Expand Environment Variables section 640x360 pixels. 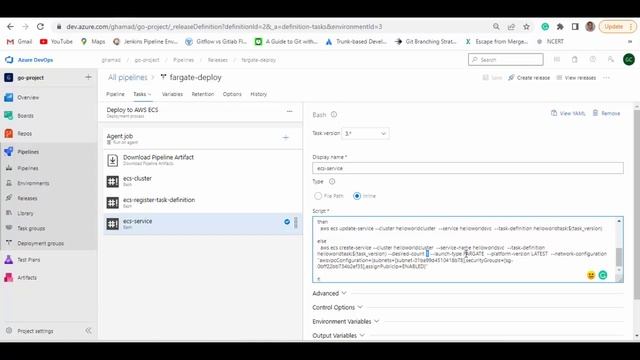tap(346, 322)
